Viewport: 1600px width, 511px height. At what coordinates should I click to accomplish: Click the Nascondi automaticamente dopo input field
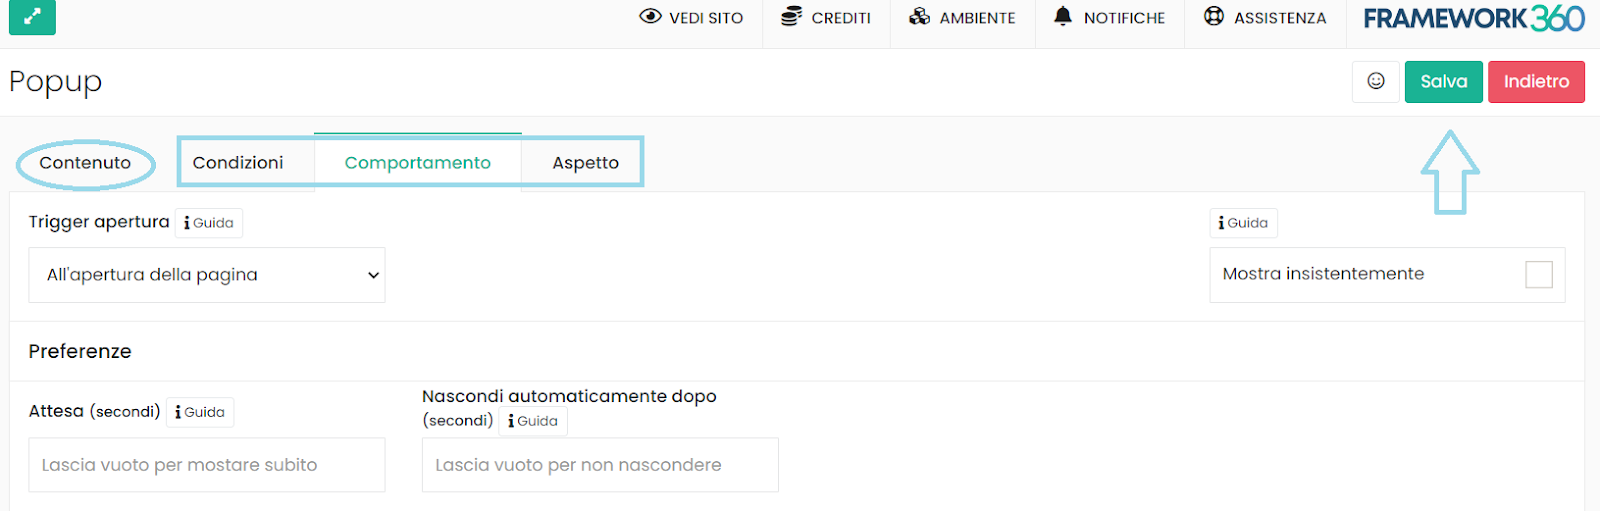(x=599, y=465)
